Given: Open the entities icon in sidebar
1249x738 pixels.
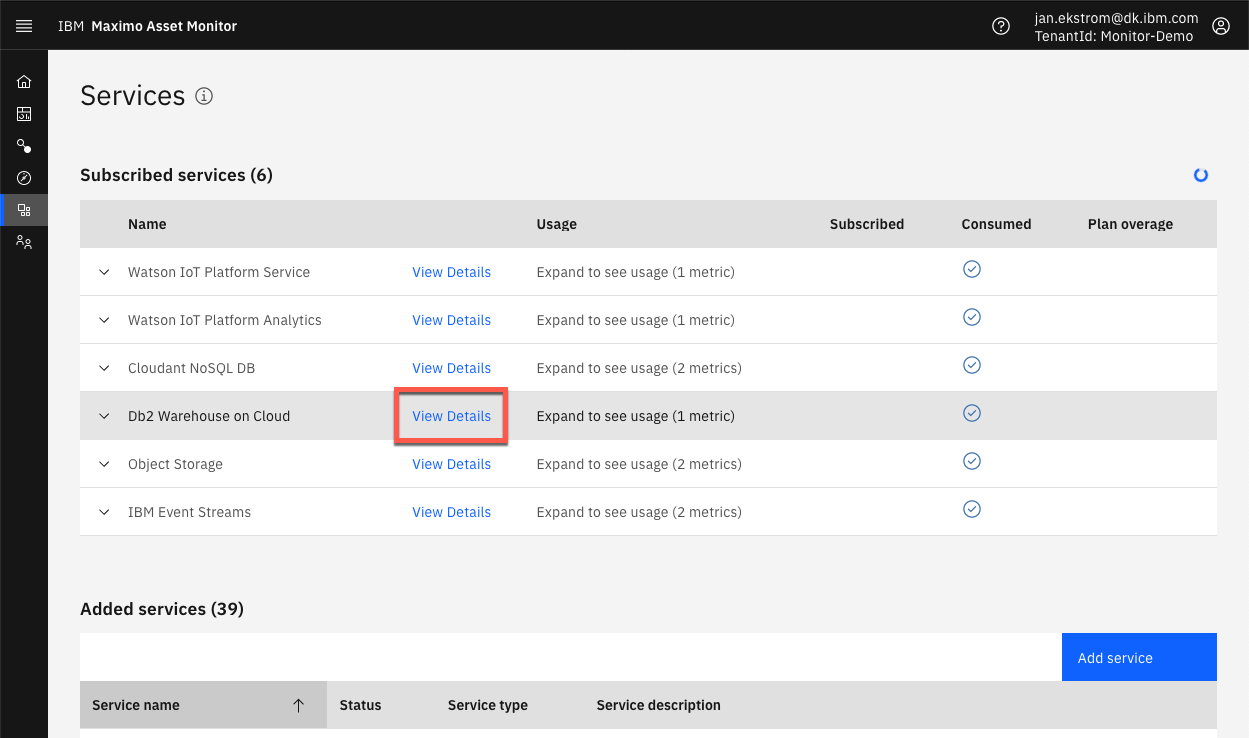Looking at the screenshot, I should (x=24, y=146).
